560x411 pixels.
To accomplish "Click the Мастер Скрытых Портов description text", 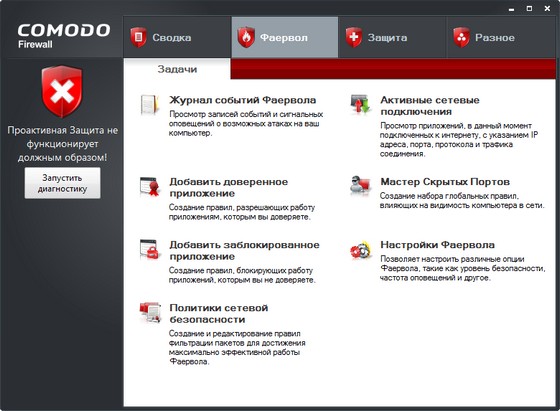I will click(462, 201).
